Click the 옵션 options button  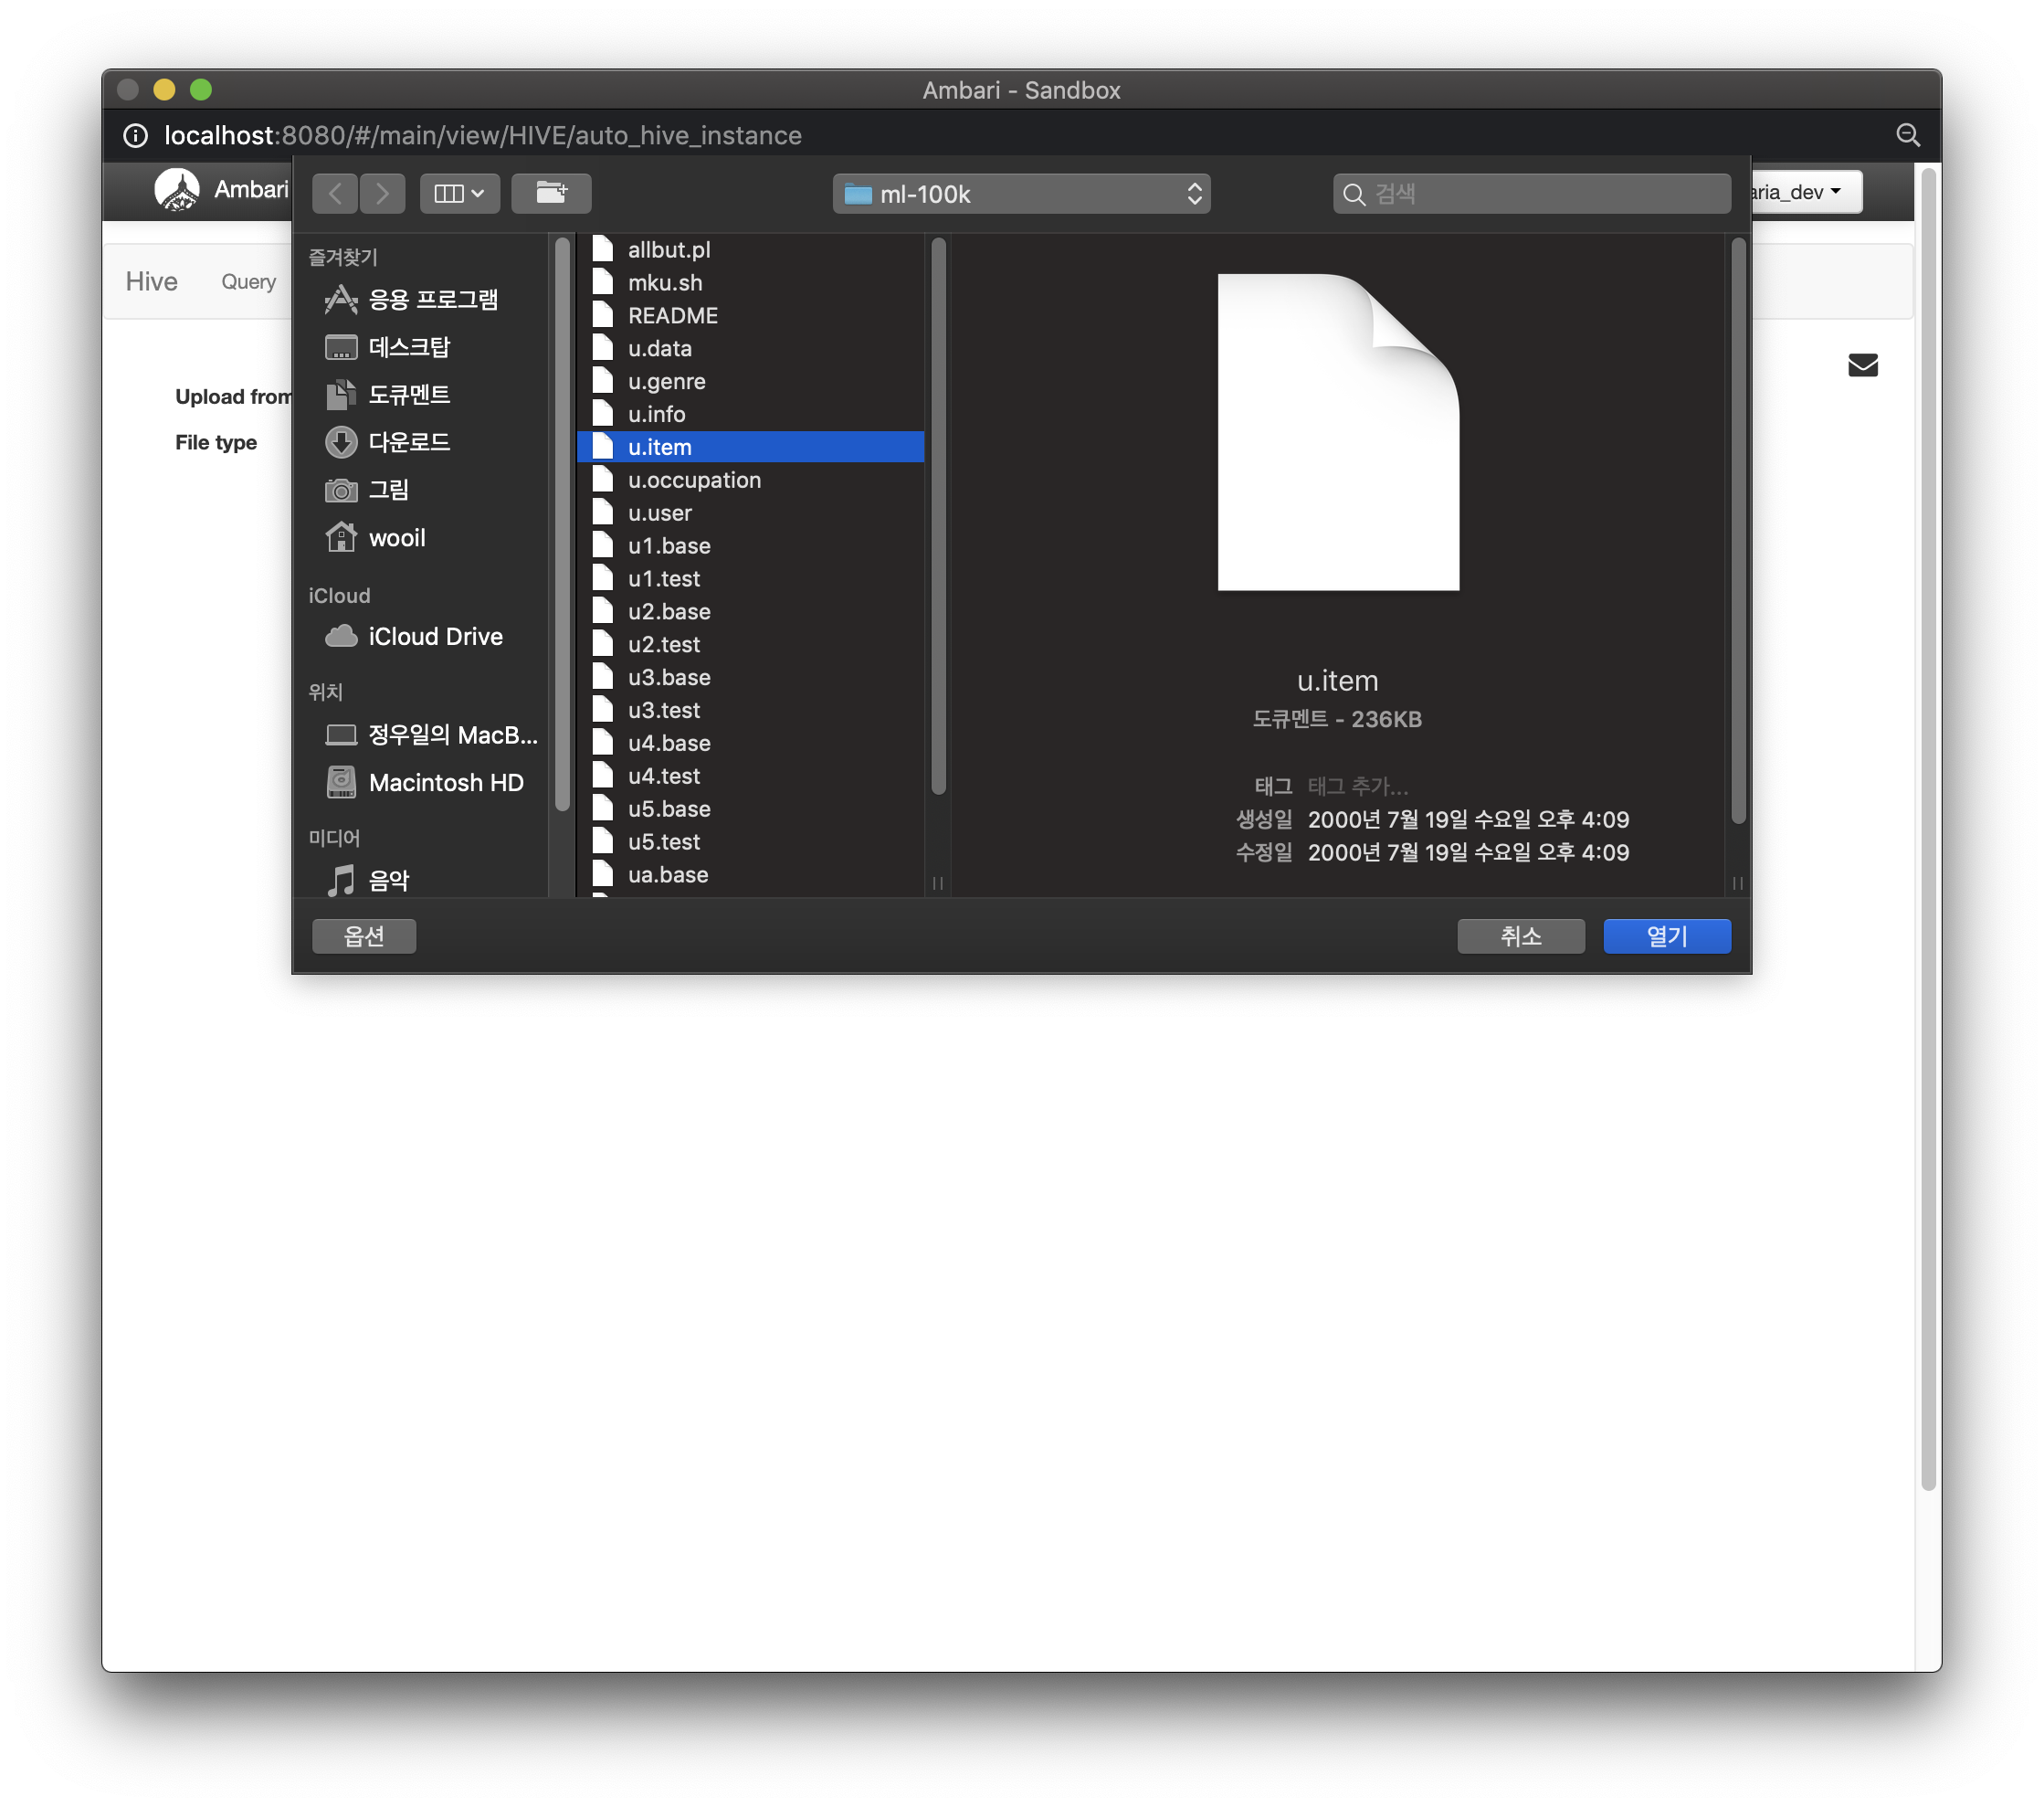pos(364,936)
